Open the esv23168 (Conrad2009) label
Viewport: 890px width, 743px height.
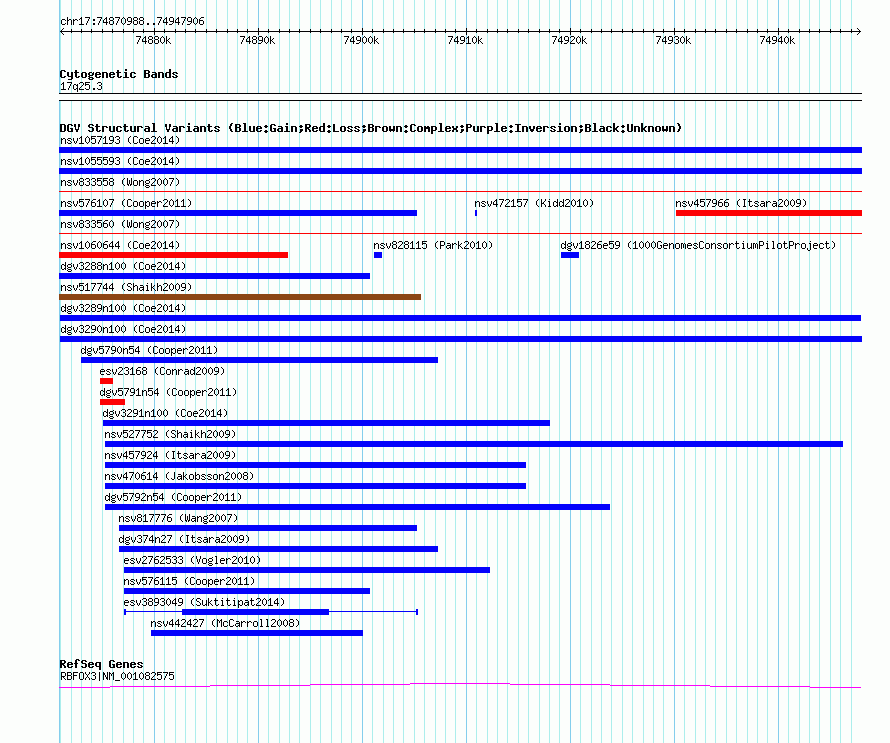click(162, 371)
